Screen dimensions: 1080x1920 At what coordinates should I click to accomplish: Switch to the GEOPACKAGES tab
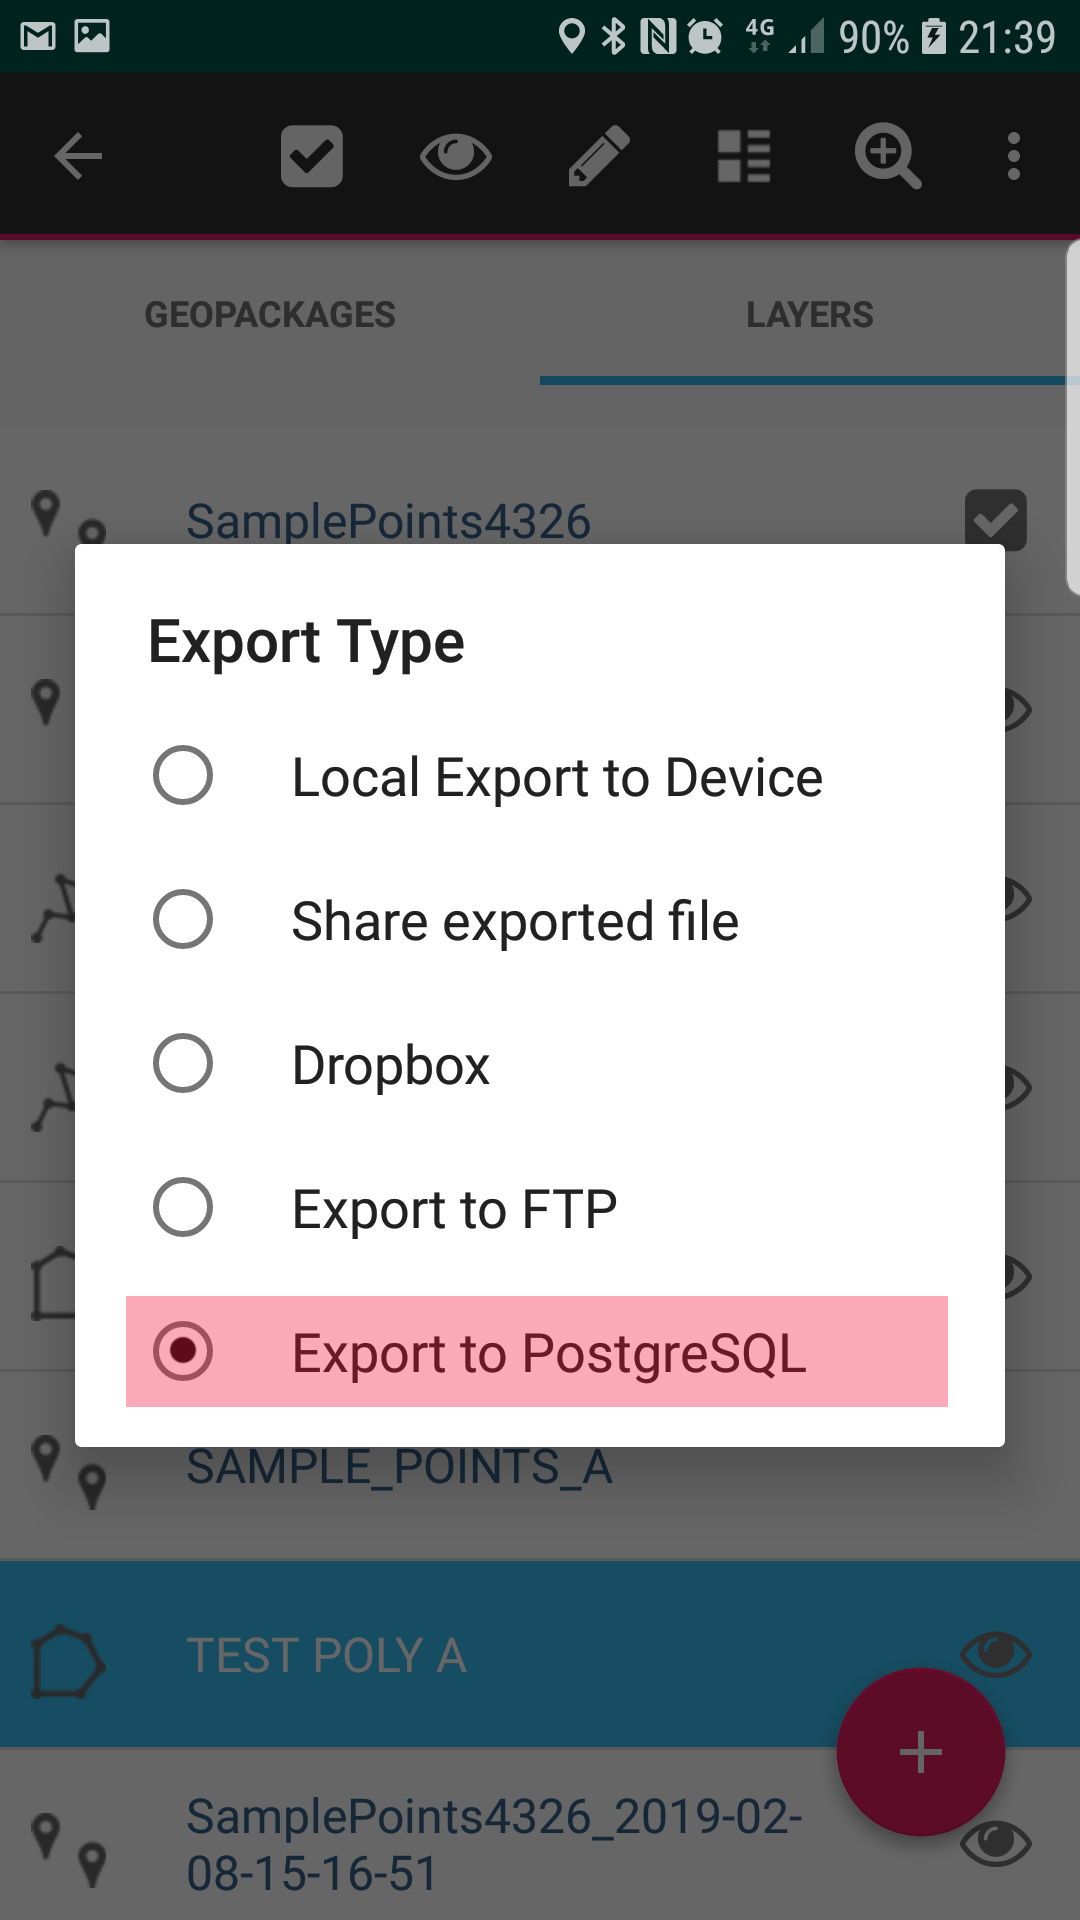coord(270,315)
